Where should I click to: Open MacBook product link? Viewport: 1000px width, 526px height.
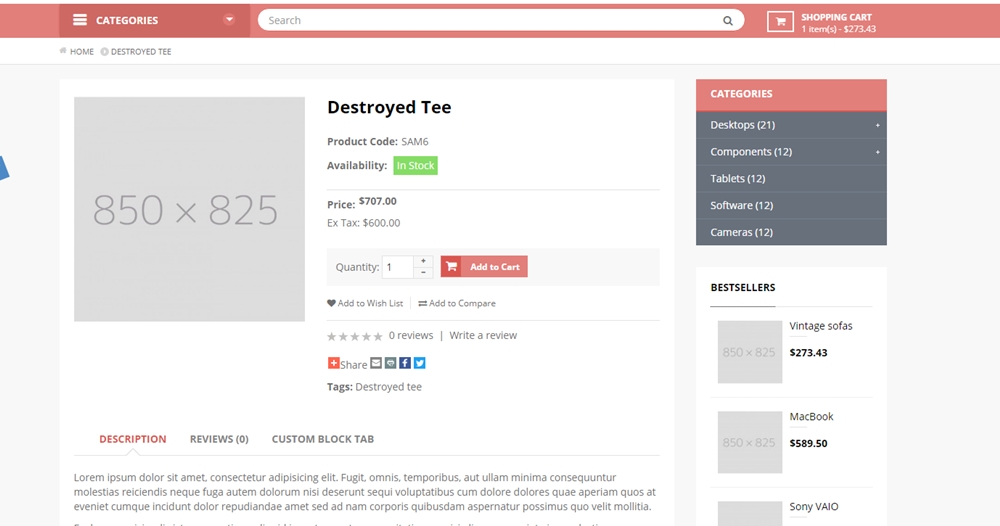(x=811, y=416)
